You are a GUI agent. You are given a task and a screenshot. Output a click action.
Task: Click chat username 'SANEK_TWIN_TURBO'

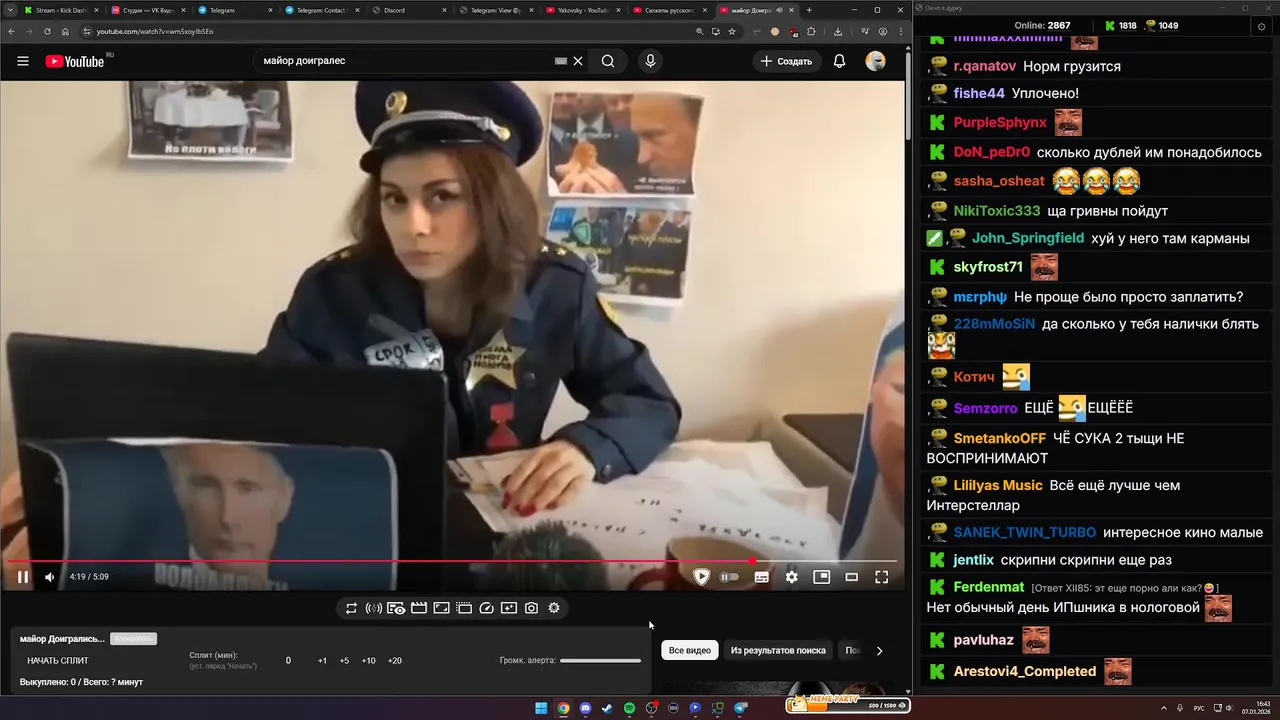point(1025,533)
